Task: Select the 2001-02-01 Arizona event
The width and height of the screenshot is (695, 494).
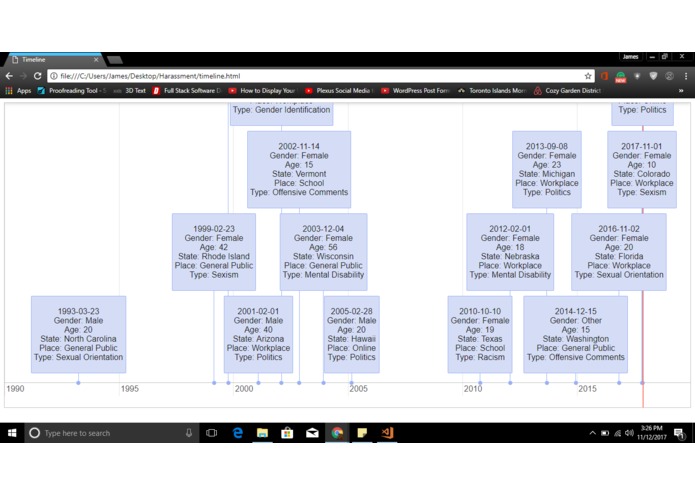Action: pos(258,335)
